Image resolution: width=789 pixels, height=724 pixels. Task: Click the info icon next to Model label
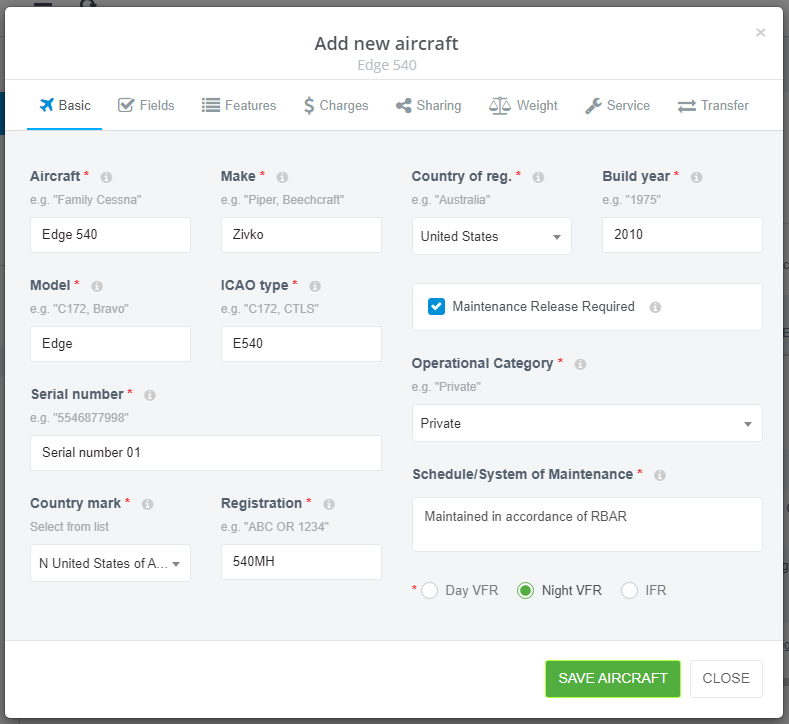point(97,286)
